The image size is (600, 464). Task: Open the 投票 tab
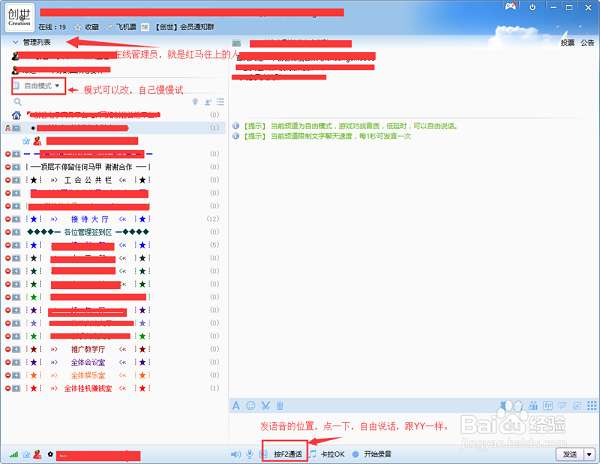[568, 43]
